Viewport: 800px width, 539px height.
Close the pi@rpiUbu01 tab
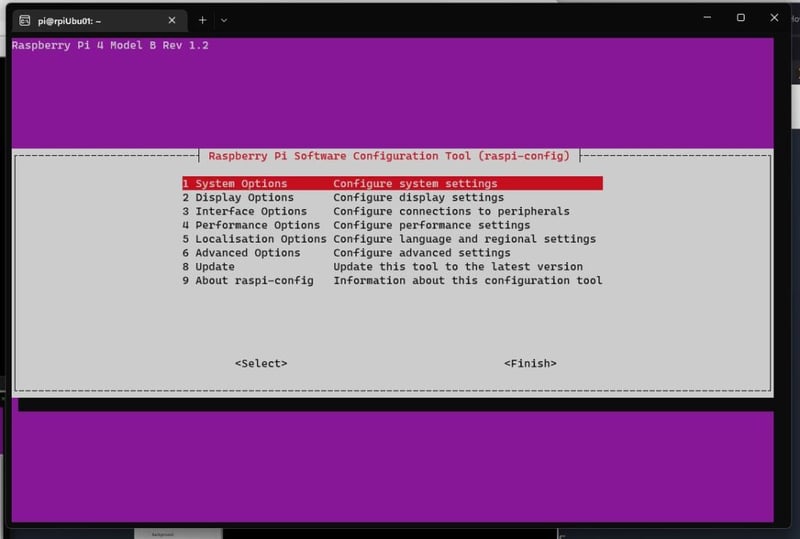(172, 20)
